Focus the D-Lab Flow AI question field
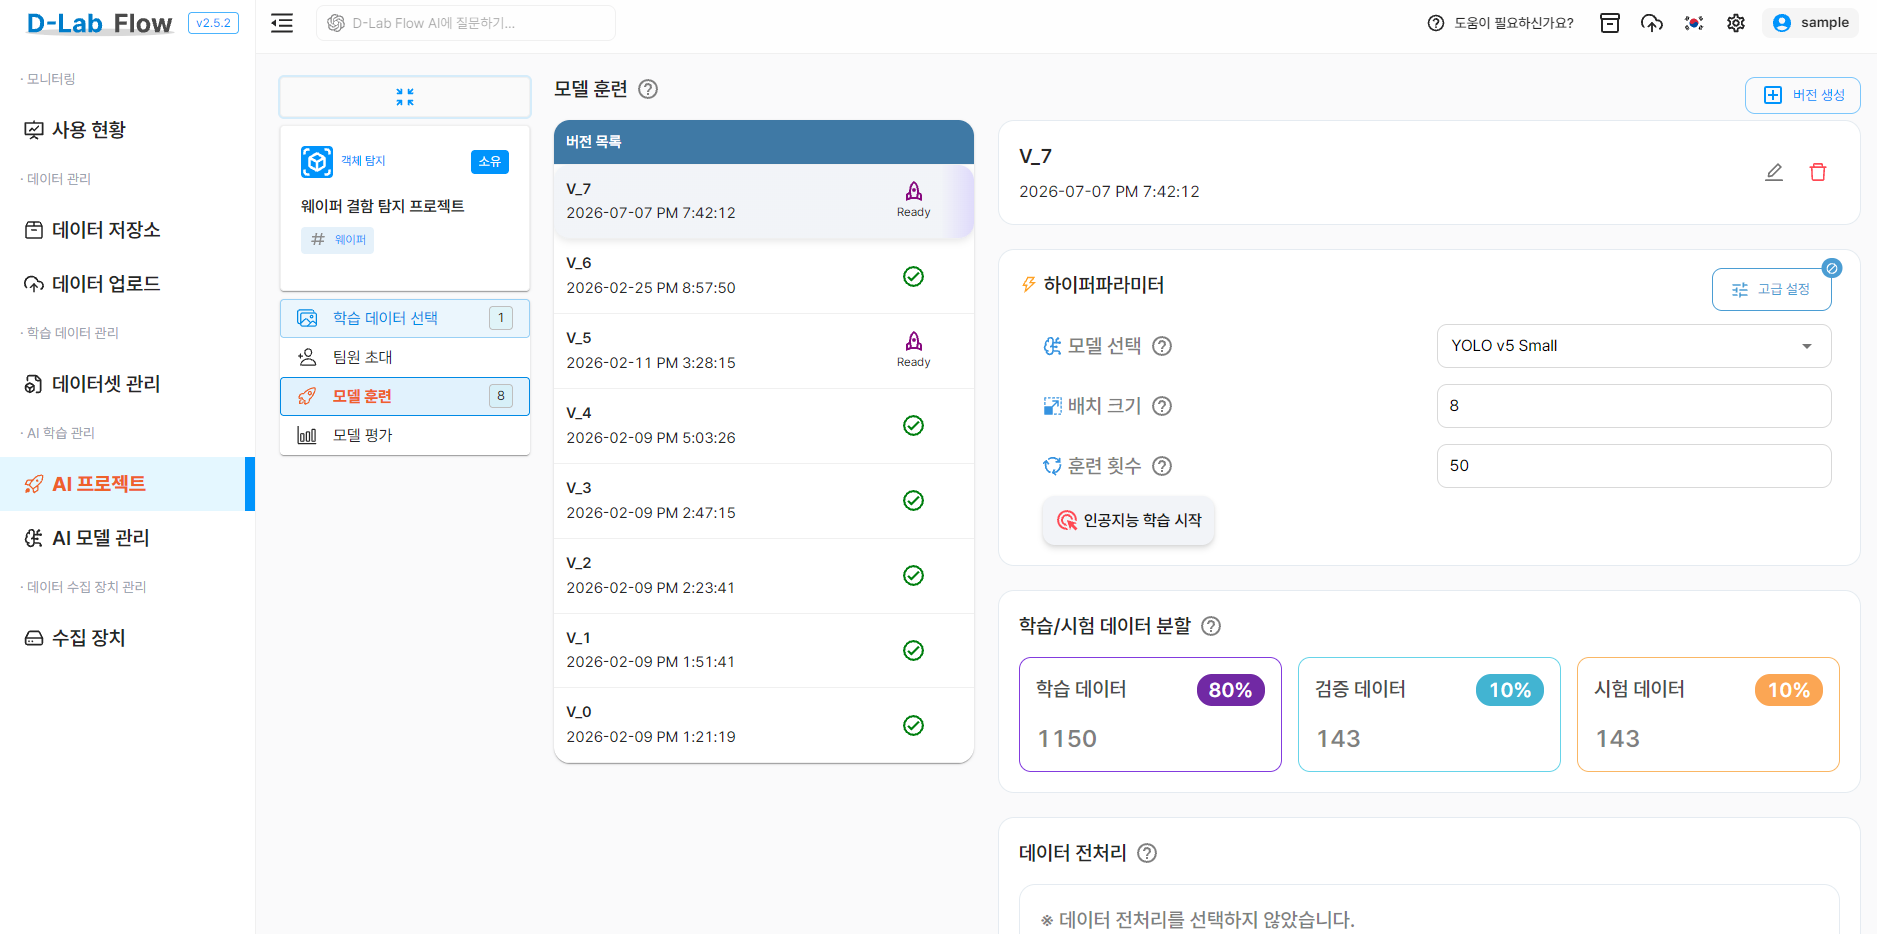 pyautogui.click(x=466, y=23)
